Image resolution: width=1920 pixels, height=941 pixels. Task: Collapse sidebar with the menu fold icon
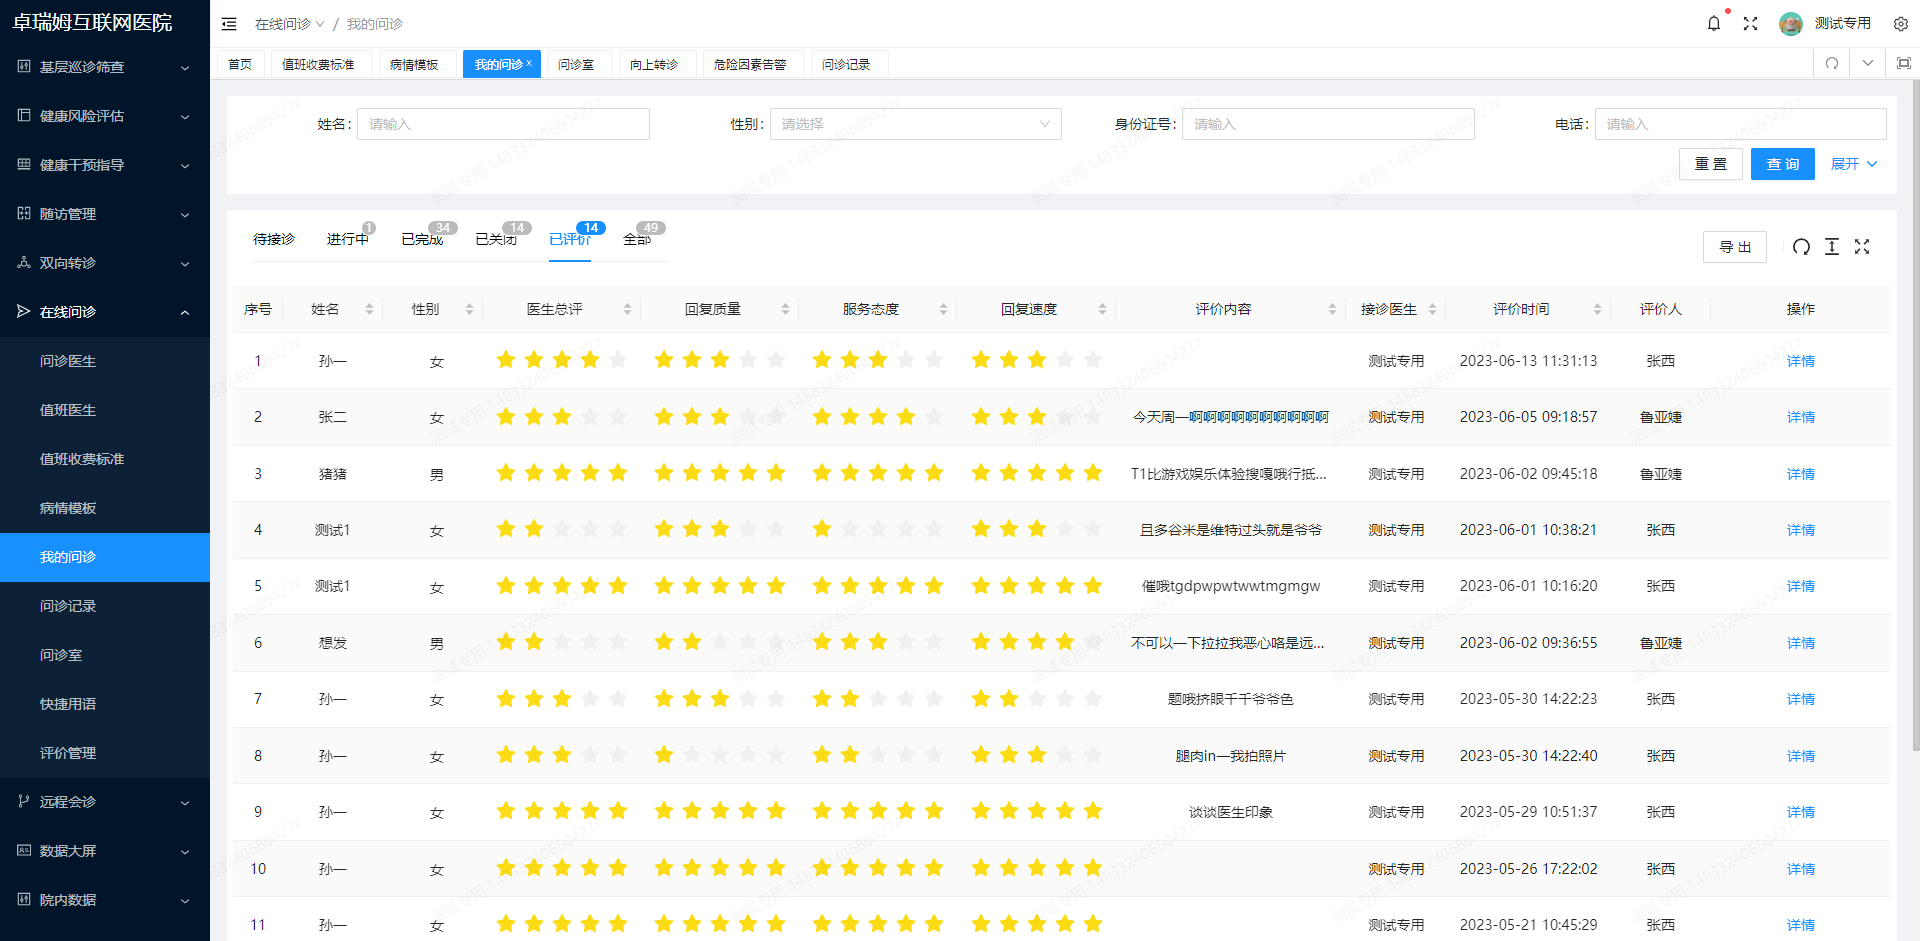coord(229,24)
